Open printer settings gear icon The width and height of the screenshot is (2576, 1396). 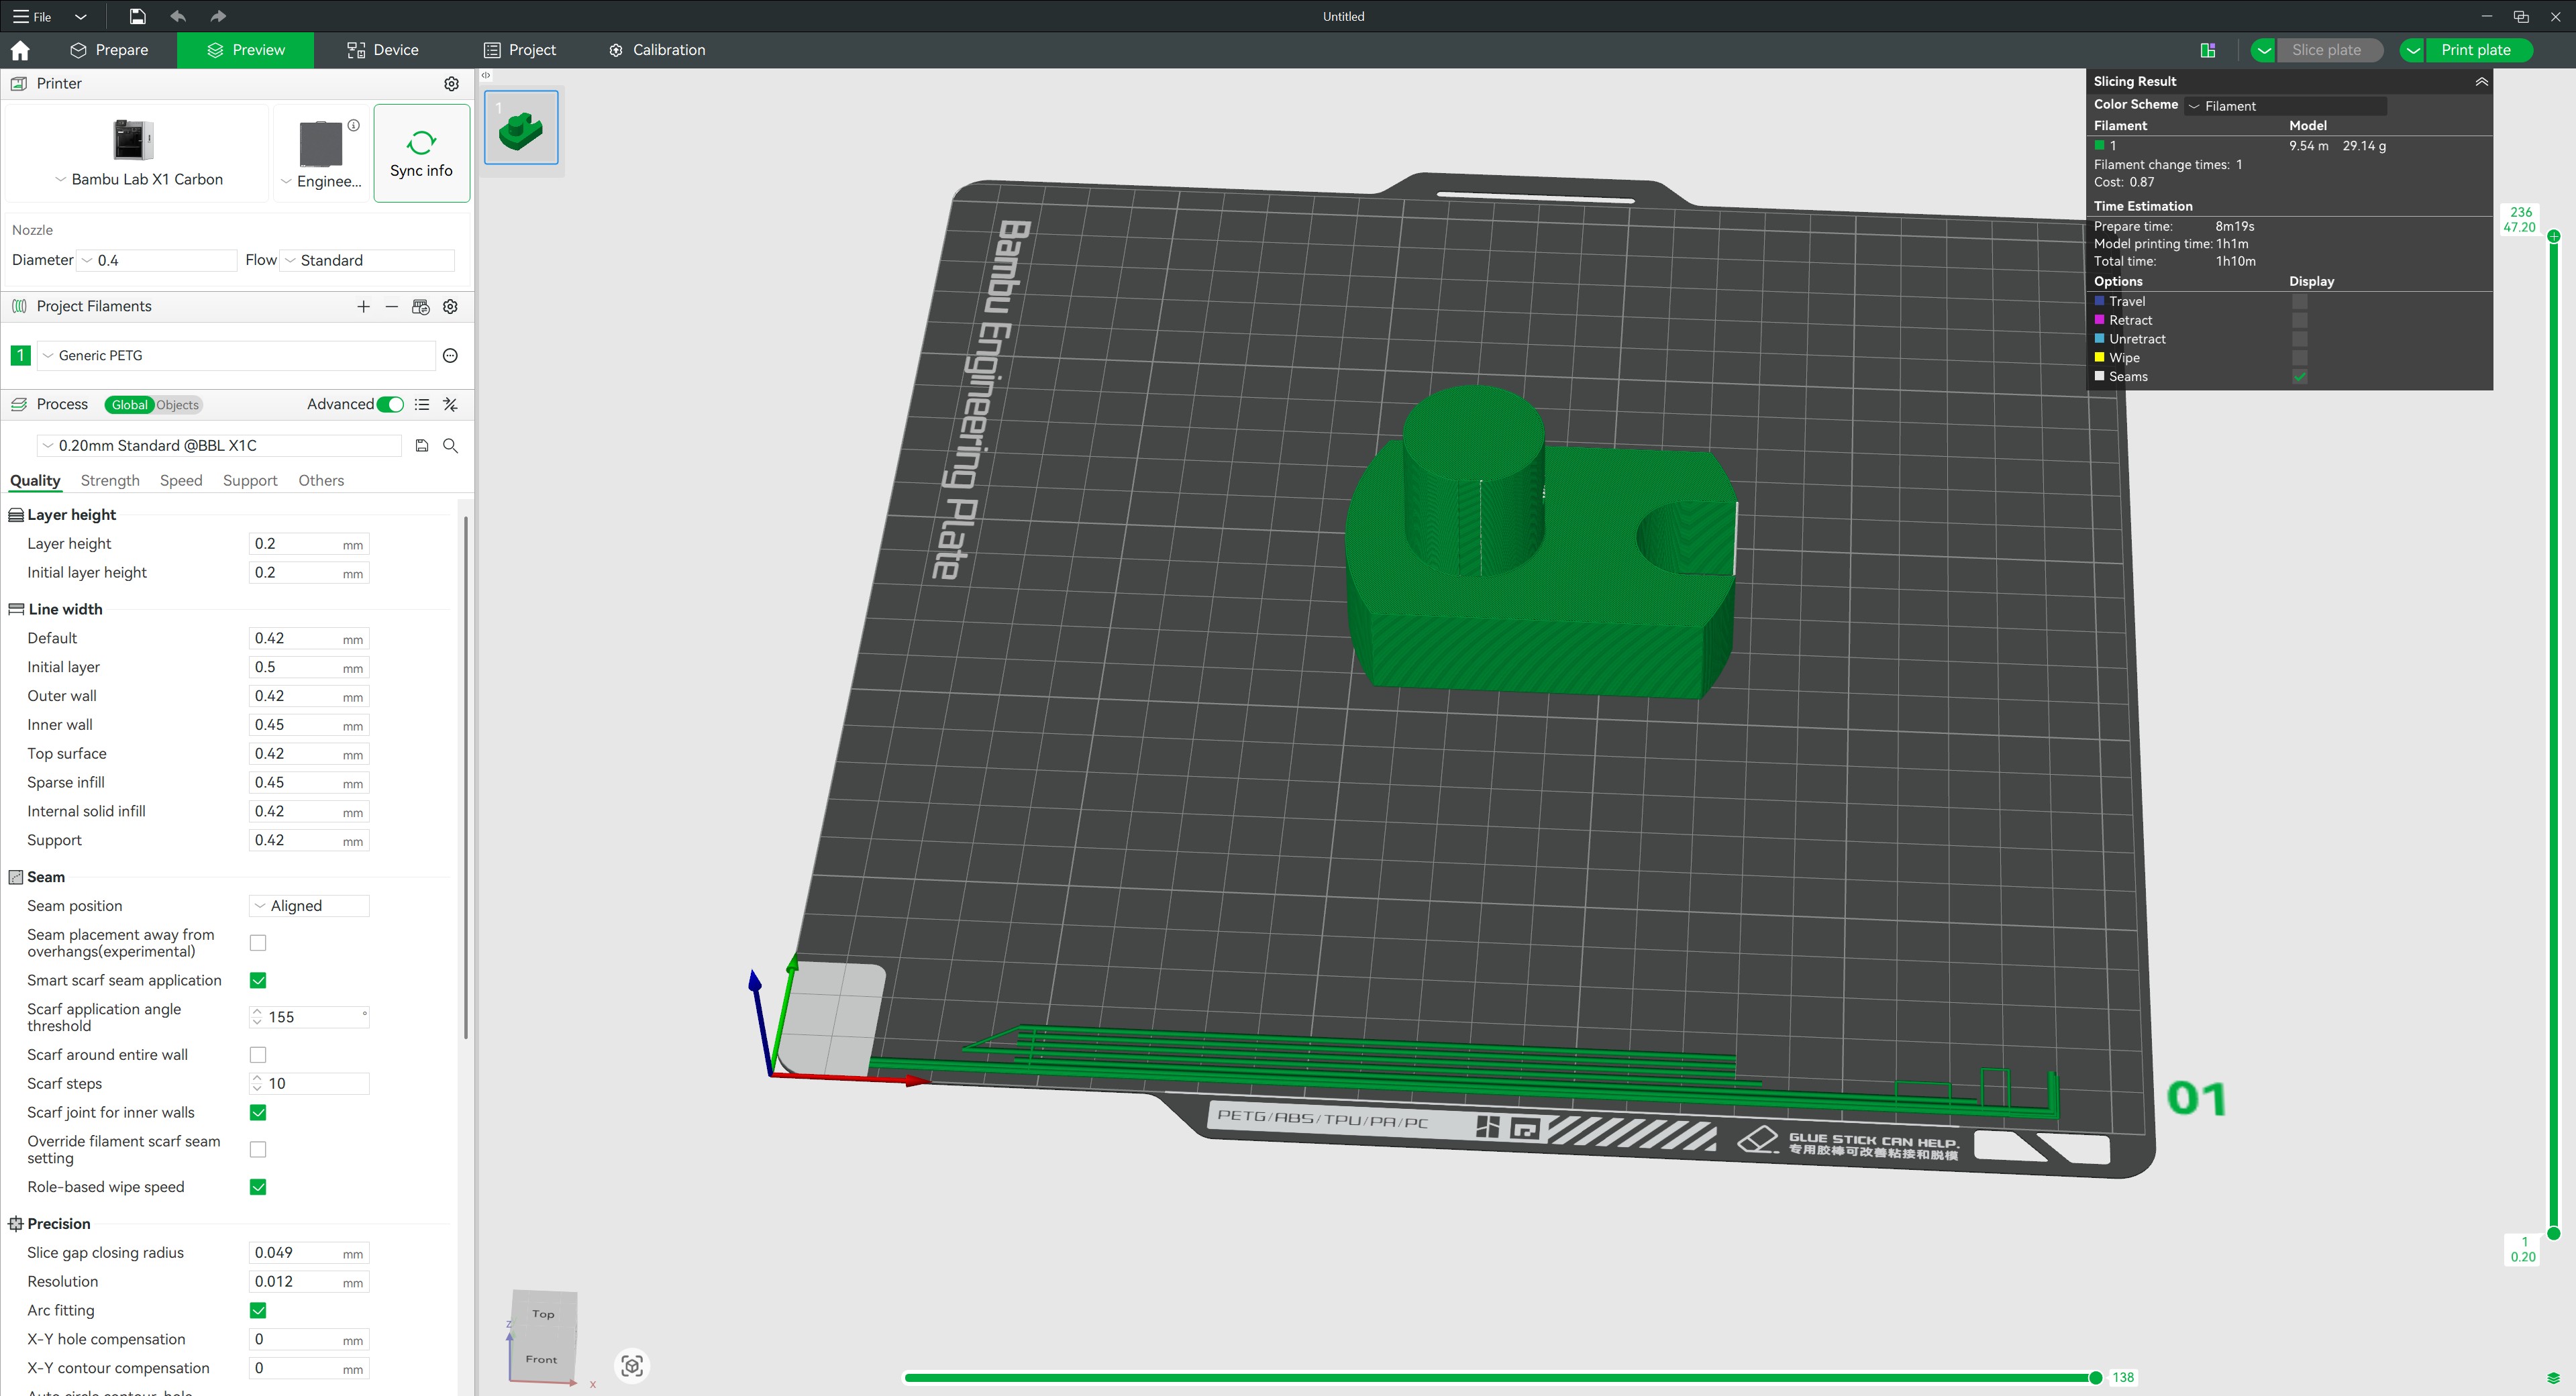pos(451,84)
